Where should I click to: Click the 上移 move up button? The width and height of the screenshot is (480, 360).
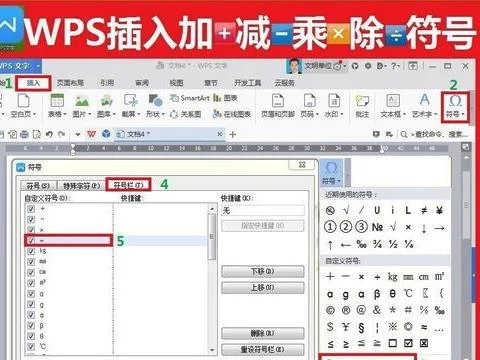click(x=263, y=288)
